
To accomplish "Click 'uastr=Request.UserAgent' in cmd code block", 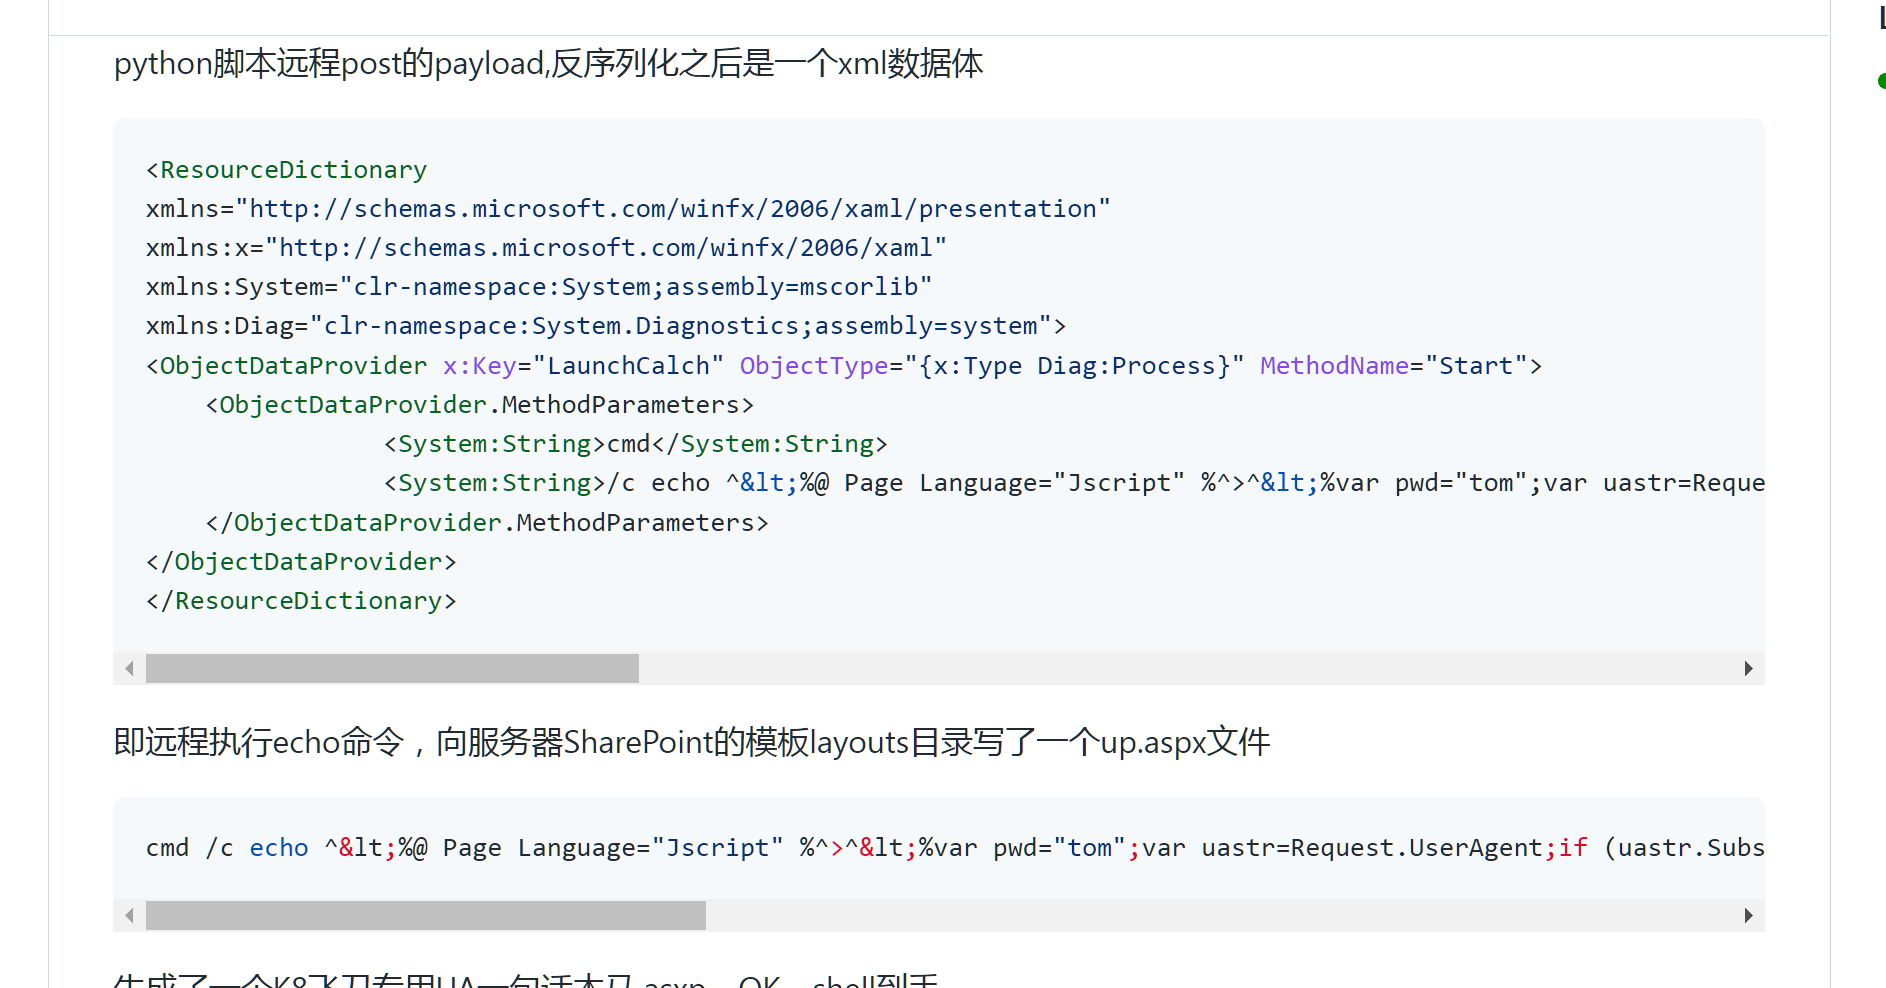I will [x=1372, y=848].
